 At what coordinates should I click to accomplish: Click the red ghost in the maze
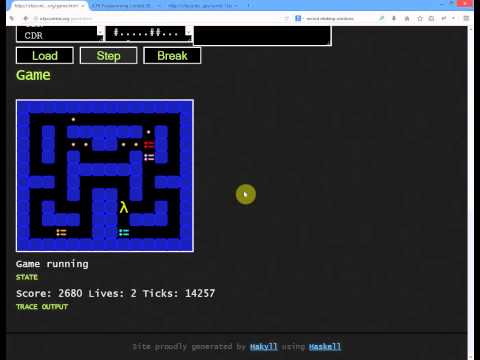(x=149, y=144)
